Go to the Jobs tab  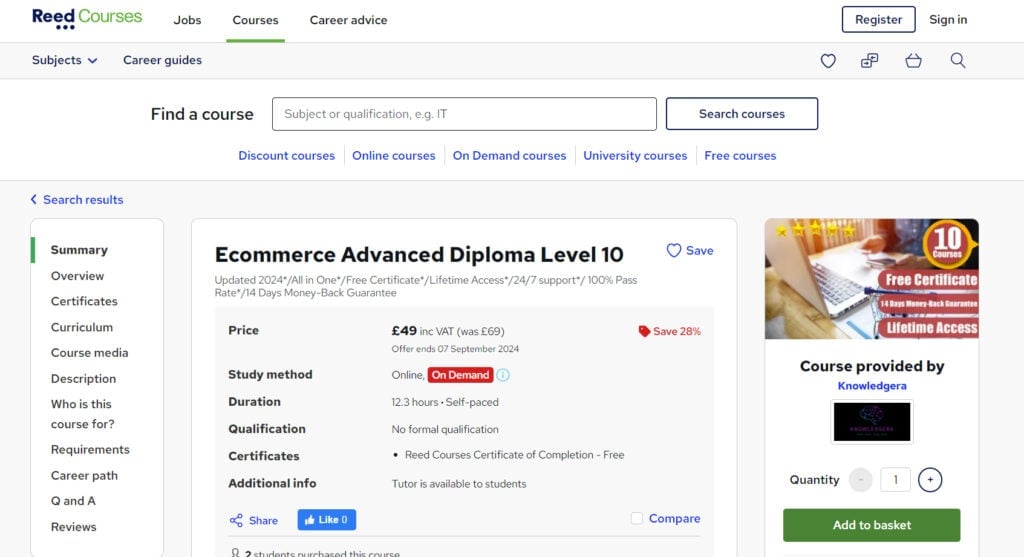click(x=187, y=20)
